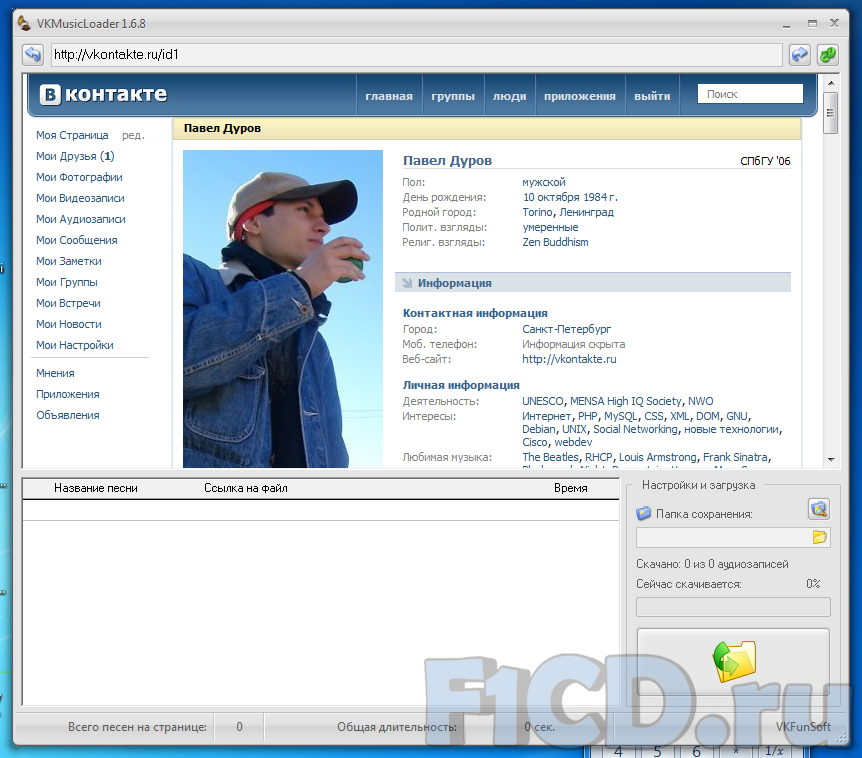Click the save folder path field
This screenshot has height=758, width=862.
pos(733,537)
